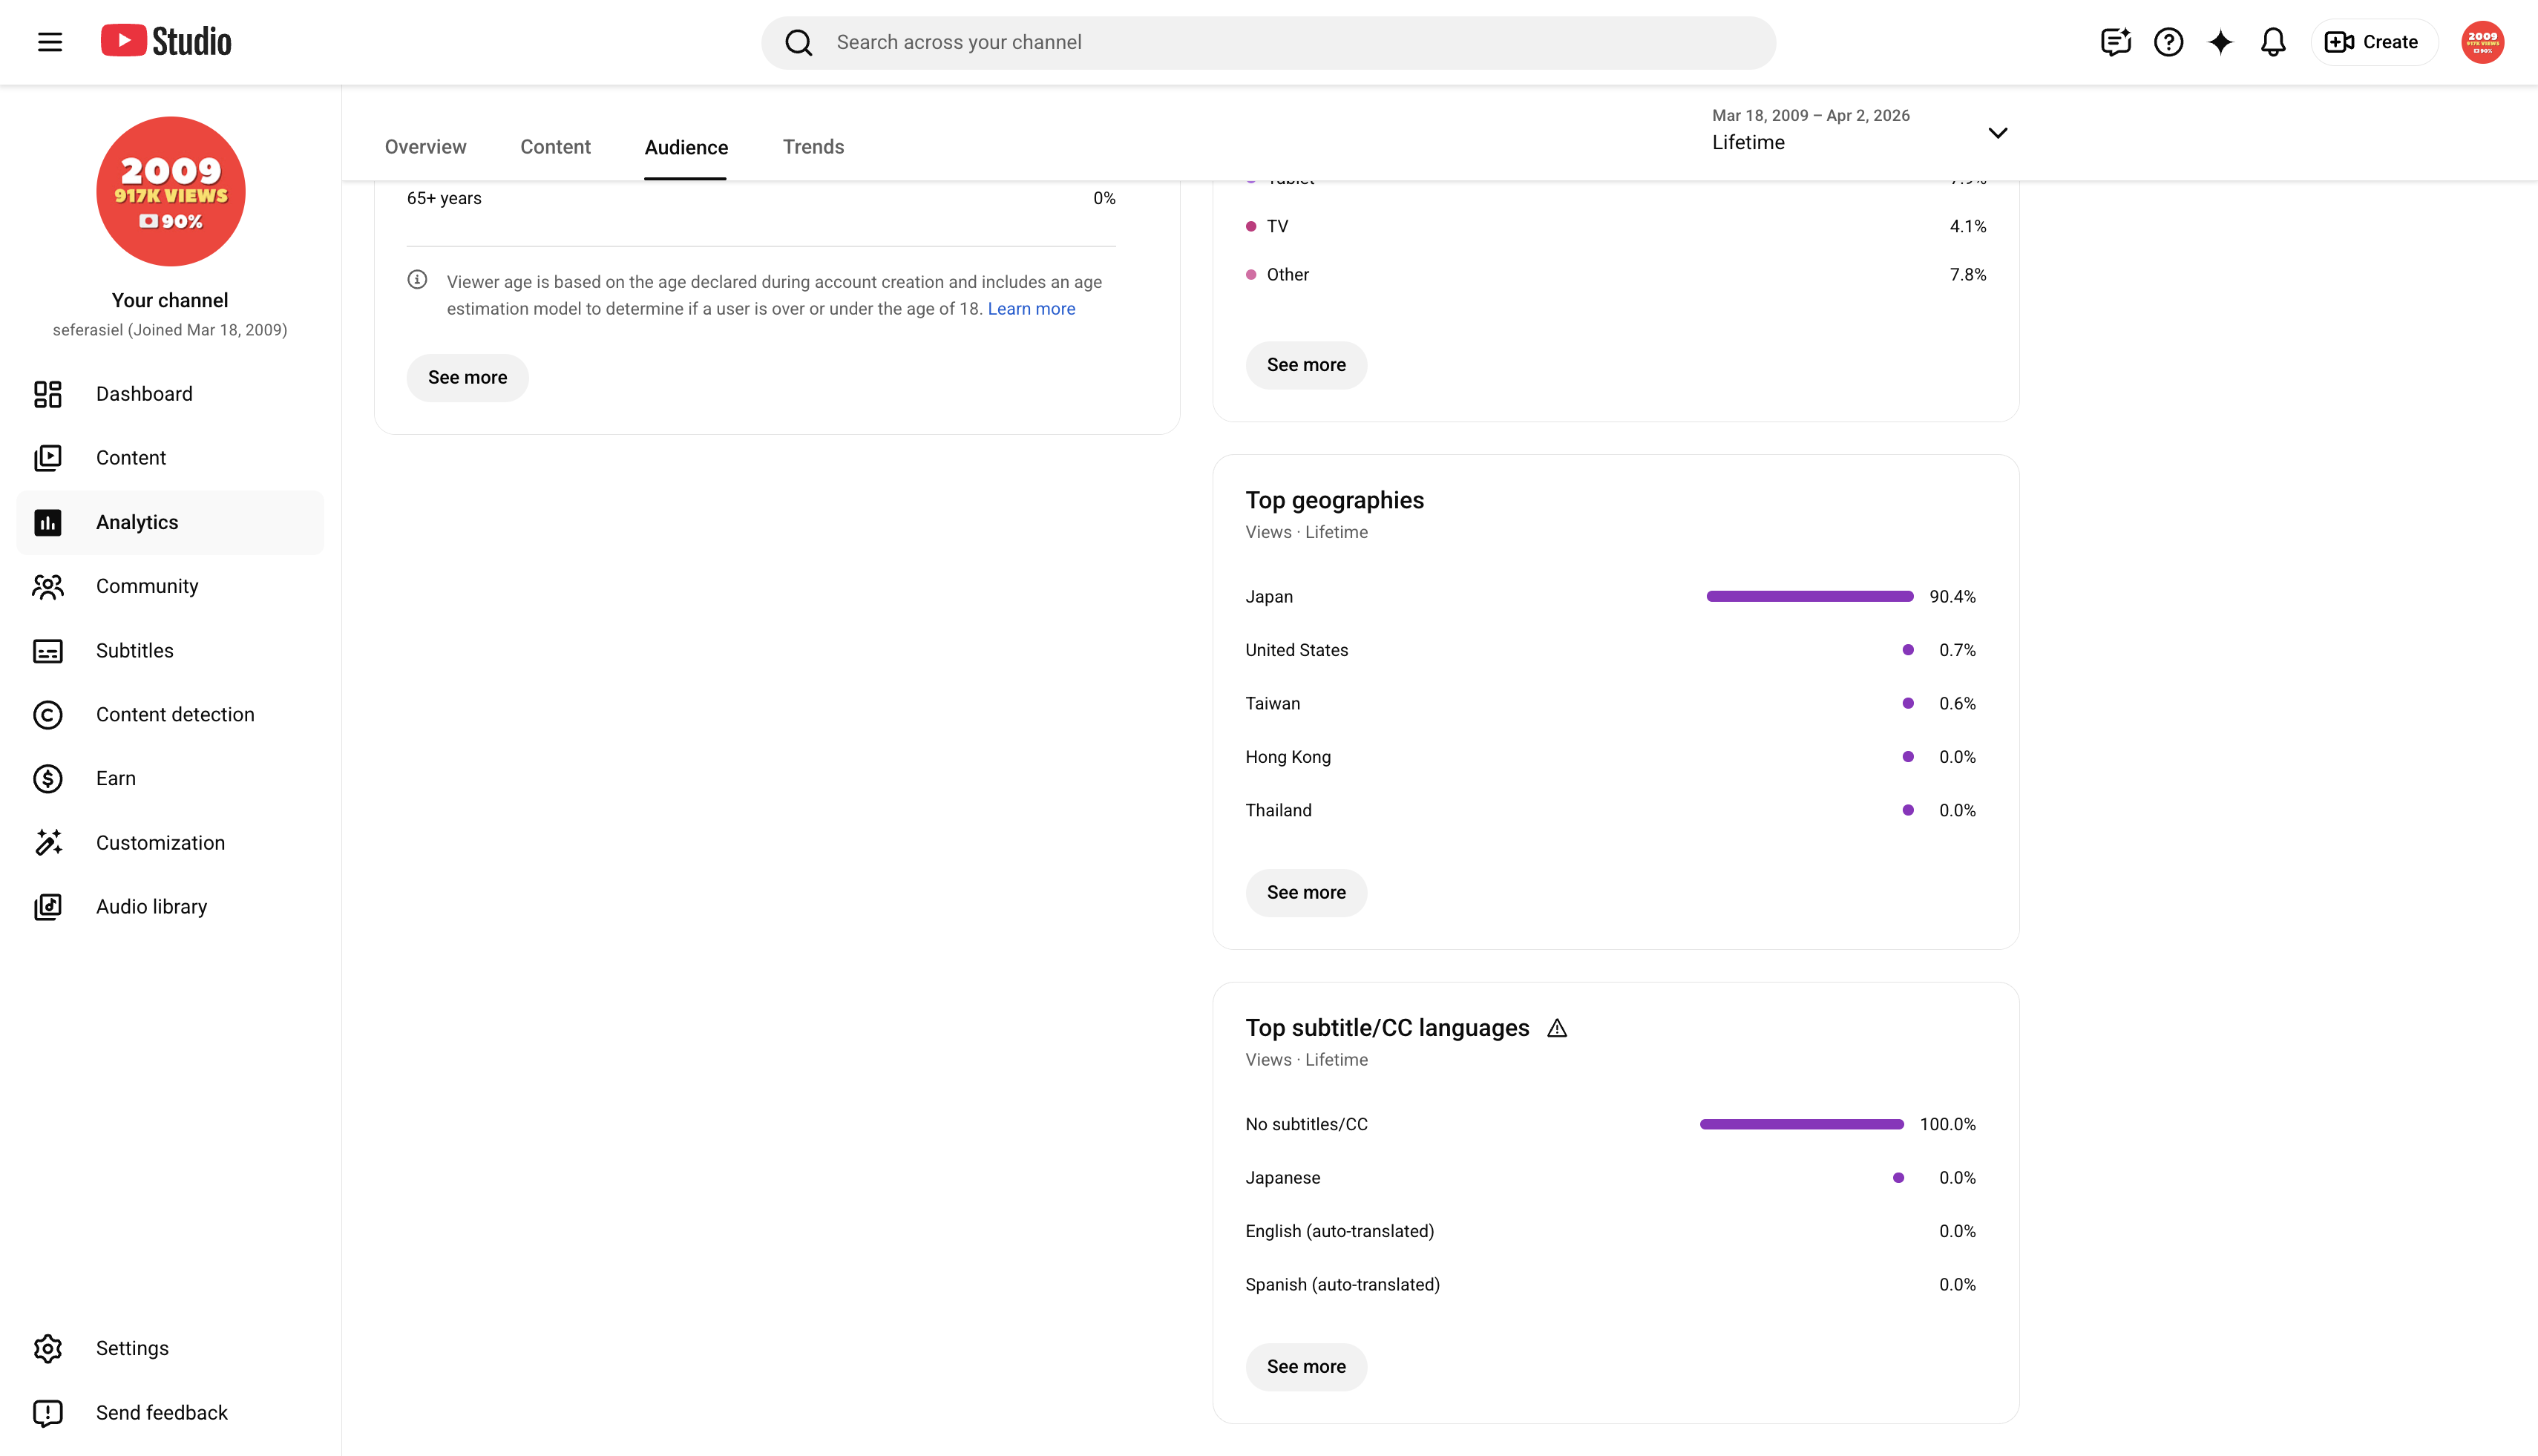Click the Community people icon
Image resolution: width=2538 pixels, height=1456 pixels.
(x=48, y=586)
